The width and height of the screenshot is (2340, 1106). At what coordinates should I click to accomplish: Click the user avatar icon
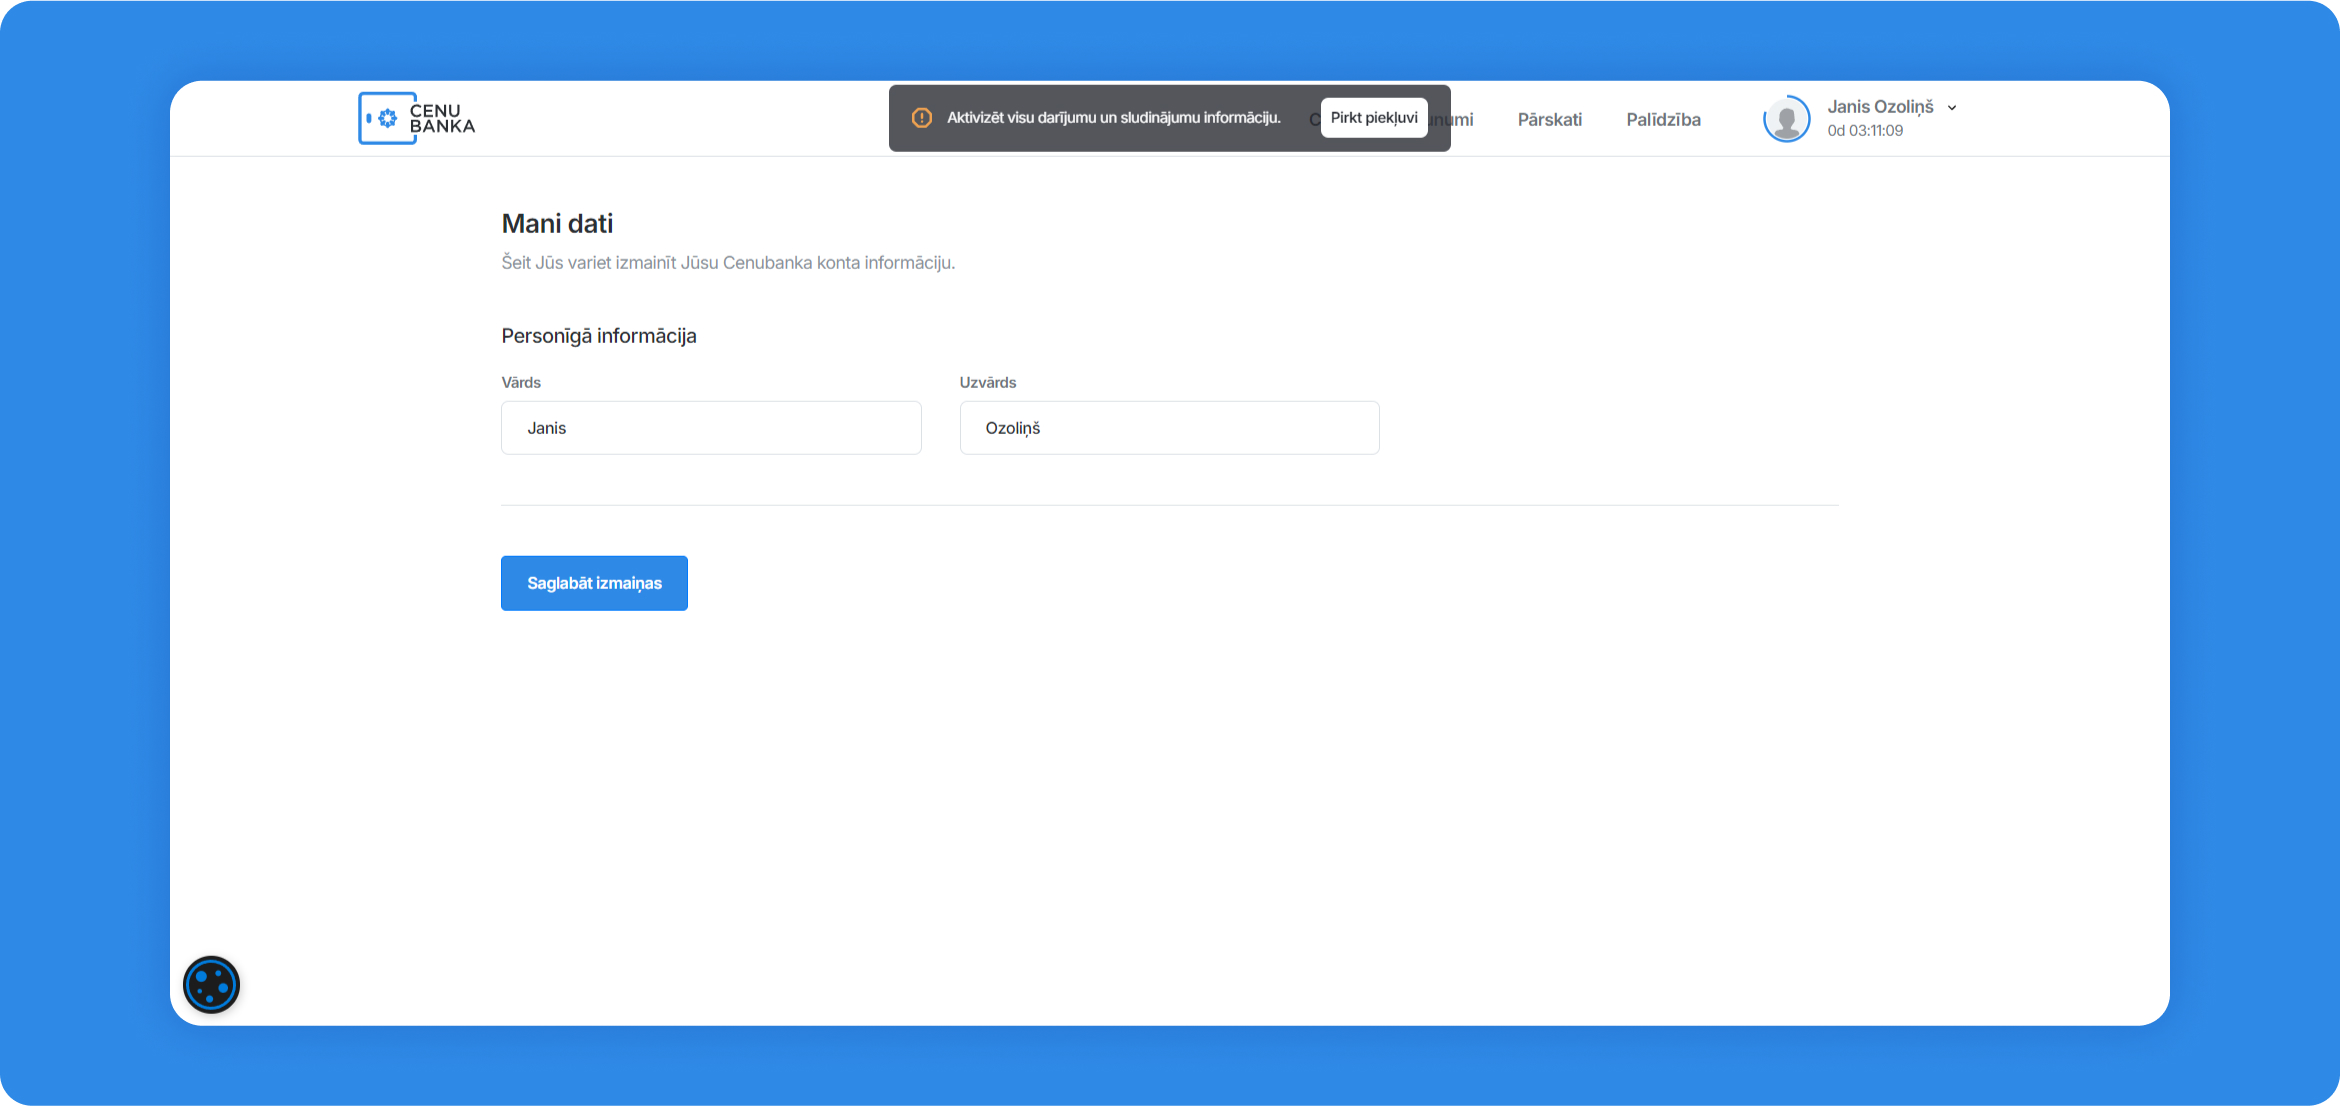(x=1786, y=118)
